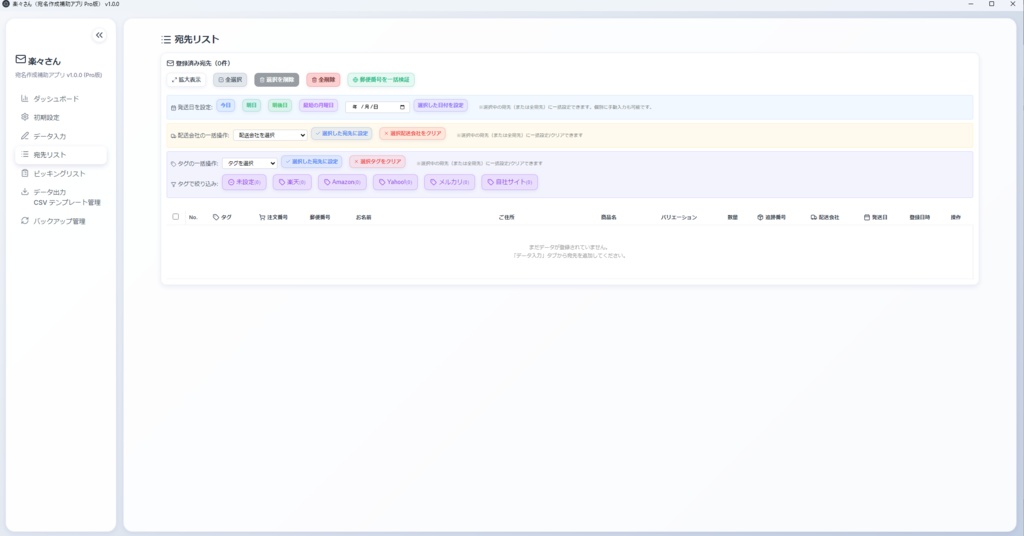Image resolution: width=1024 pixels, height=536 pixels.
Task: Click the truck icon beside 配送会社の一括操作
Action: [x=173, y=136]
